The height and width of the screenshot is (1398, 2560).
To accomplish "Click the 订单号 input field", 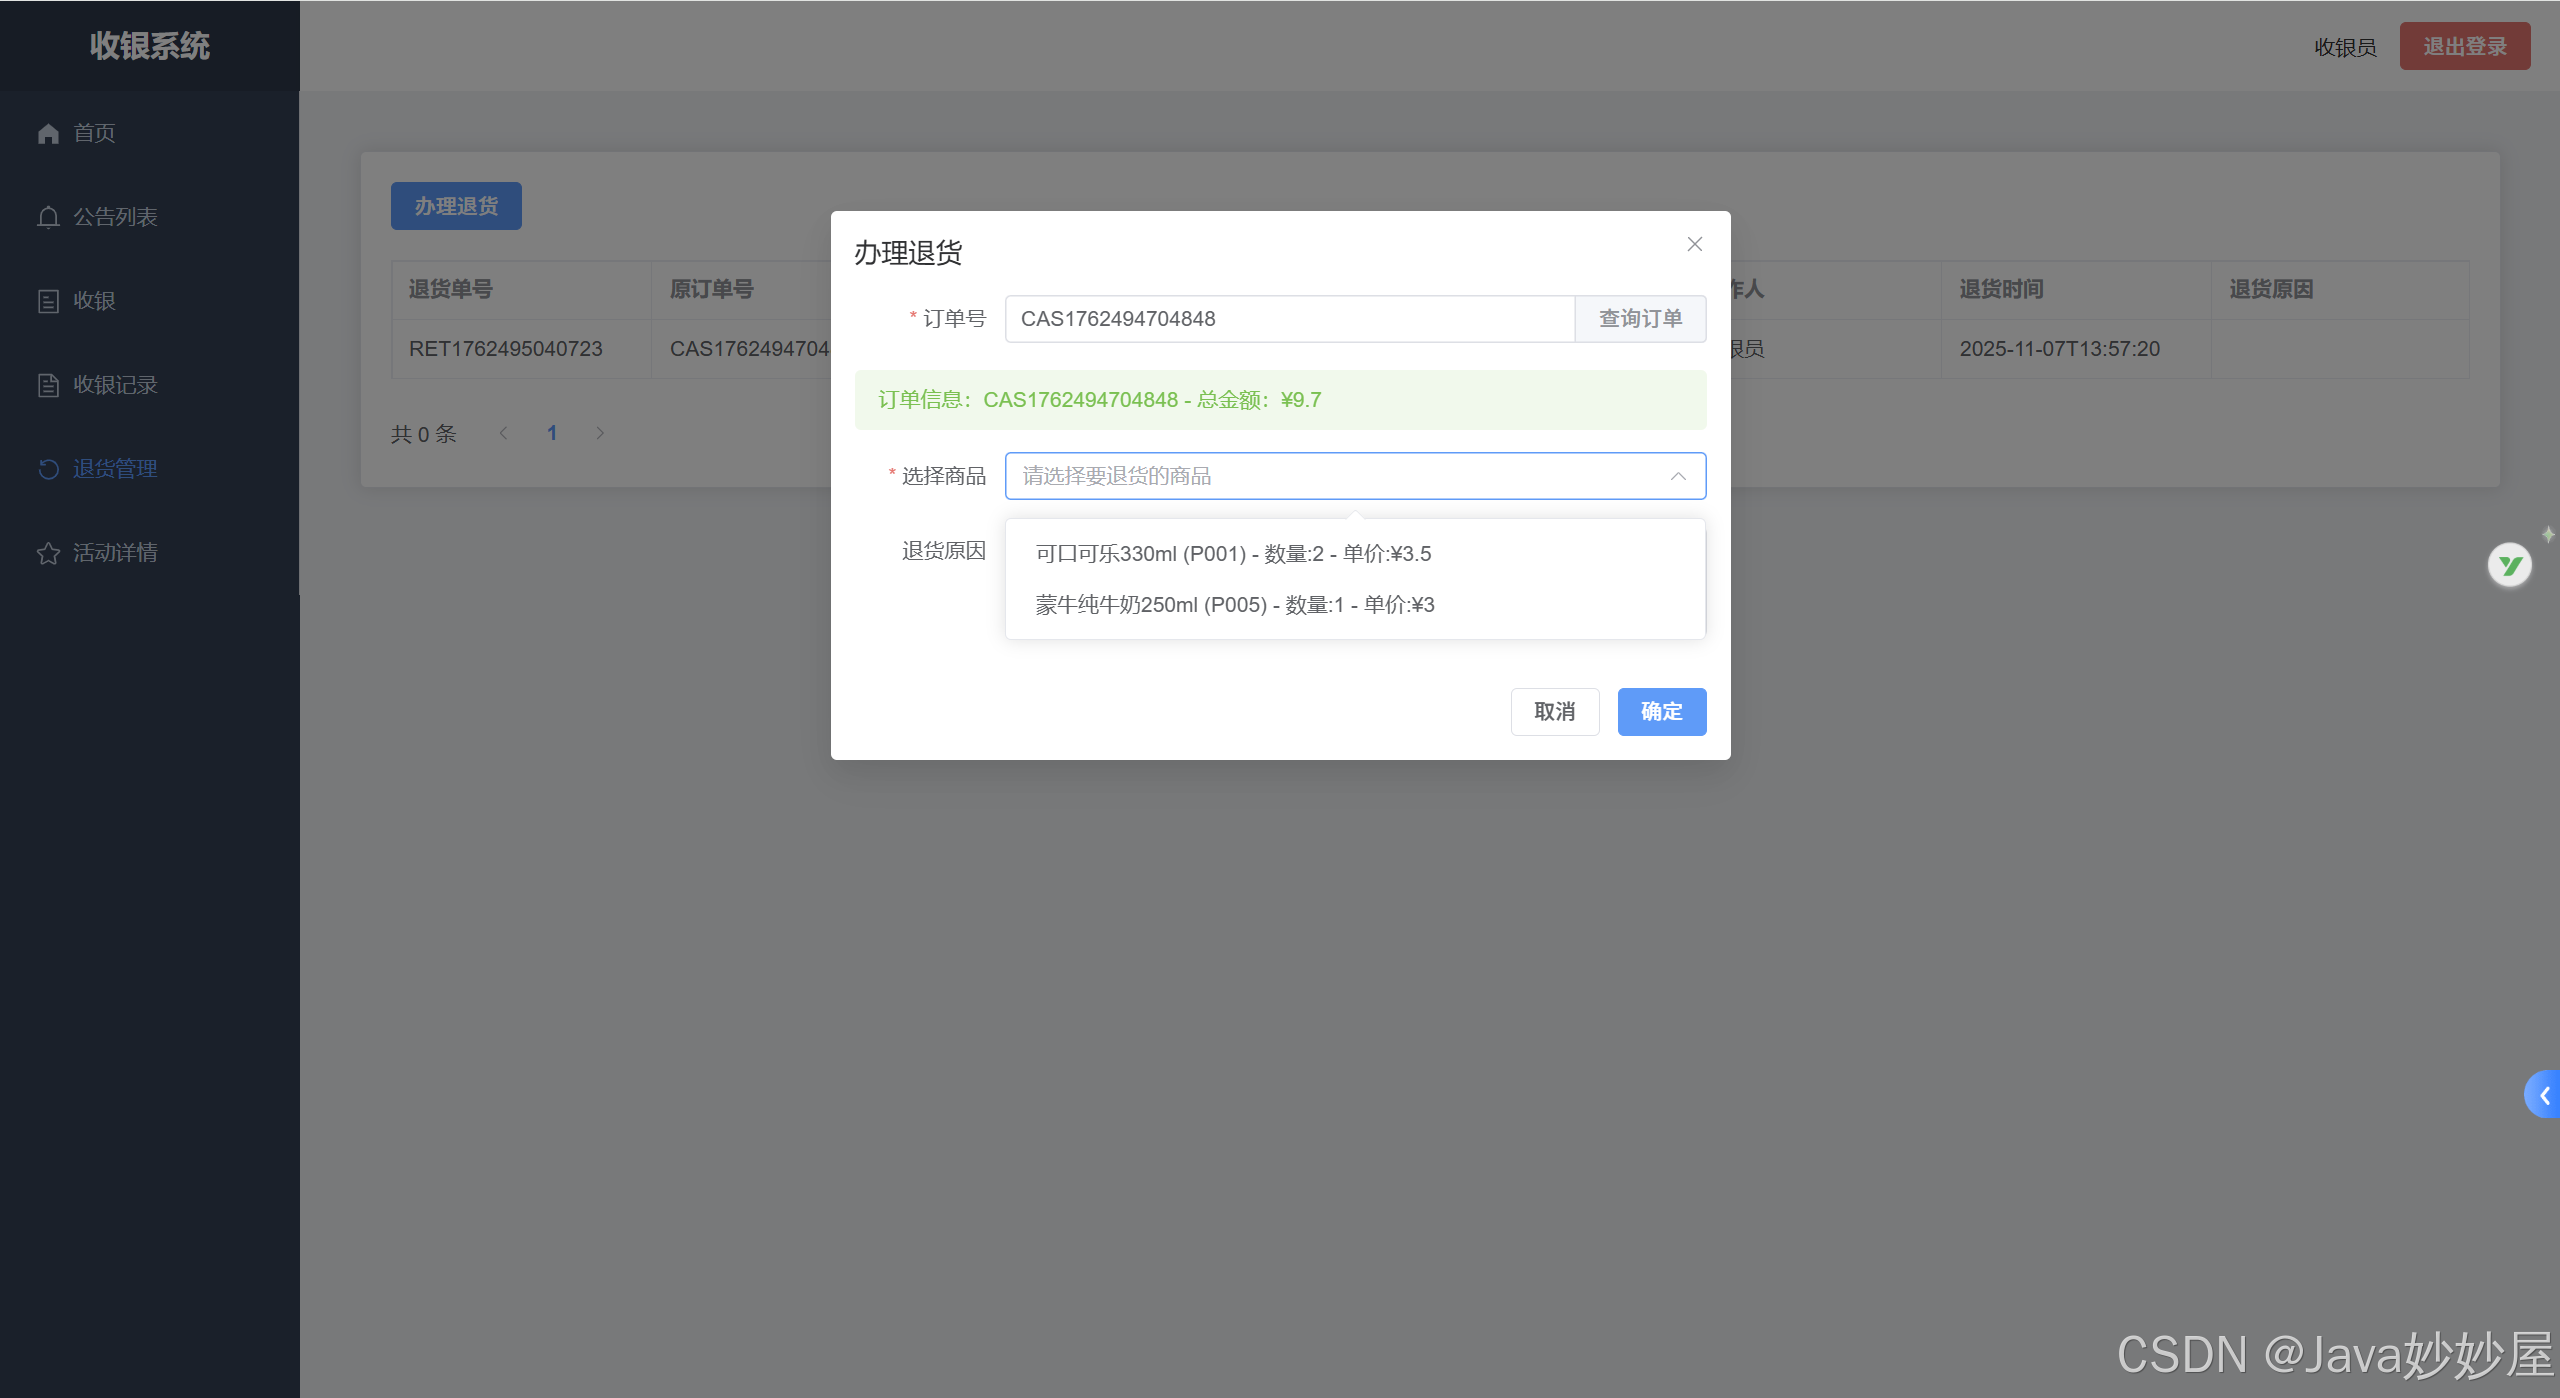I will (x=1289, y=319).
